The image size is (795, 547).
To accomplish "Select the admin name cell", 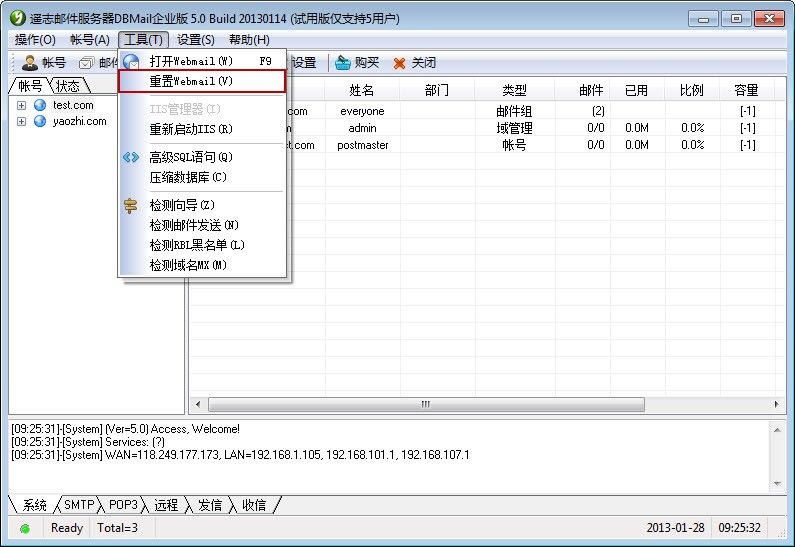I will [362, 128].
